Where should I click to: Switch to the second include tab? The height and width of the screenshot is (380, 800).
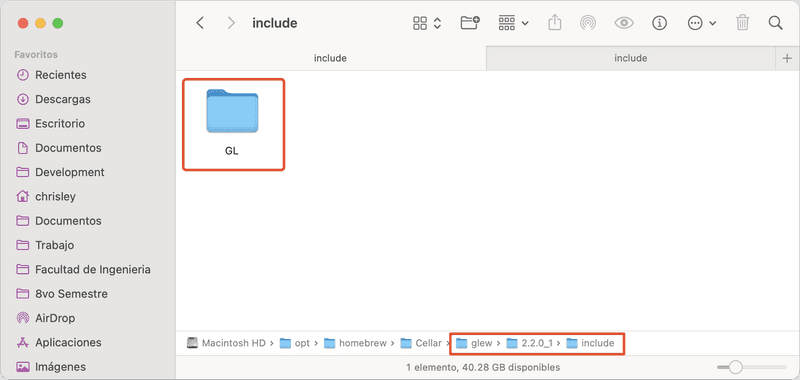[x=631, y=58]
